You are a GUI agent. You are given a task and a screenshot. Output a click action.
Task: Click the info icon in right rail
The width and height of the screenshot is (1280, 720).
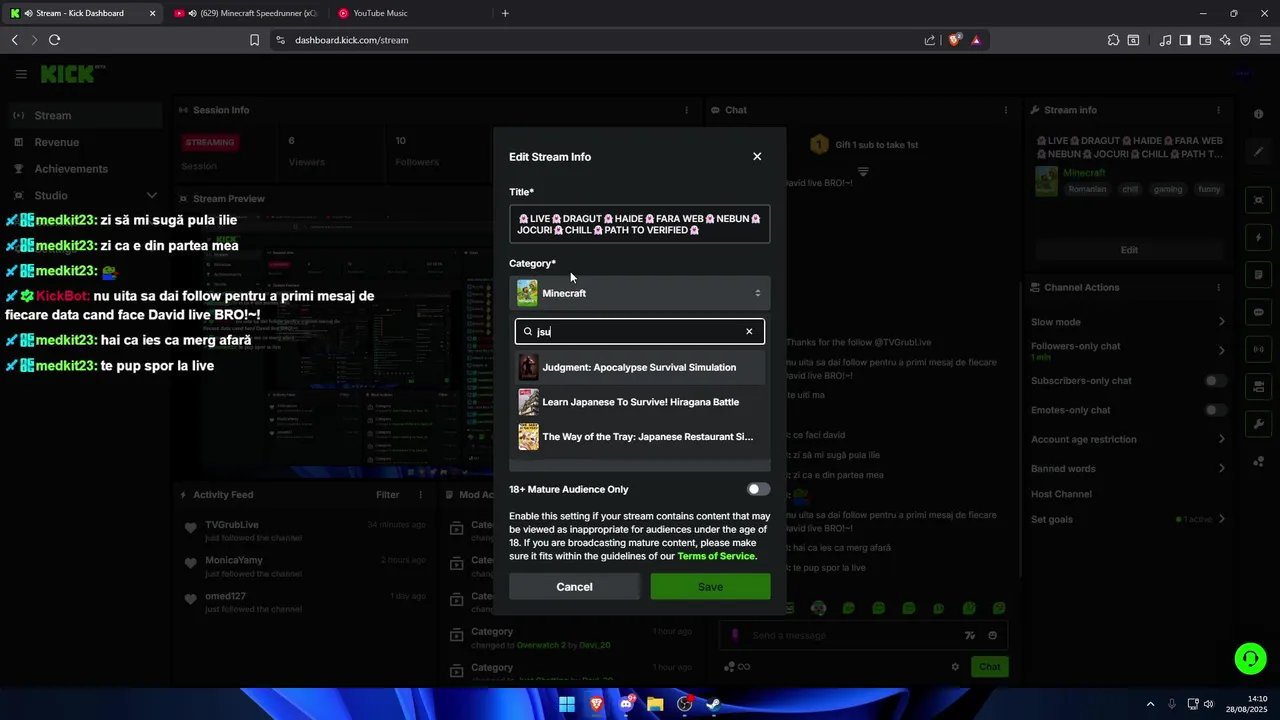tap(1259, 114)
